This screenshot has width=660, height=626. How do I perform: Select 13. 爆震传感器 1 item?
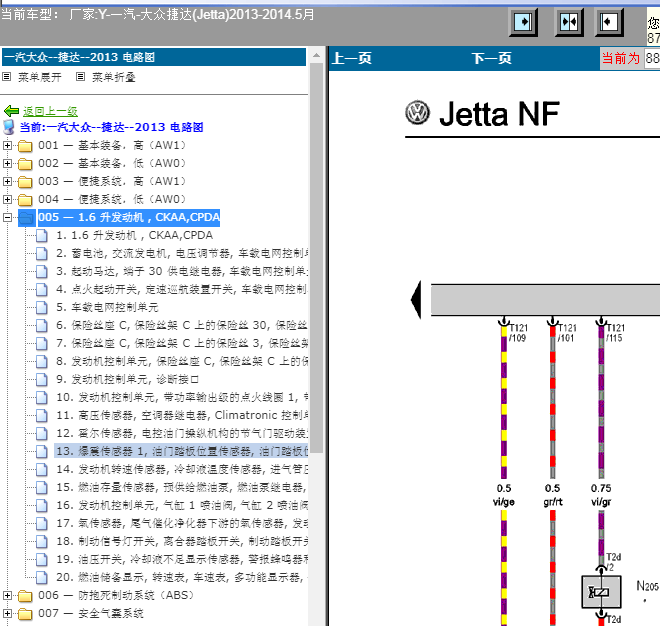click(182, 452)
